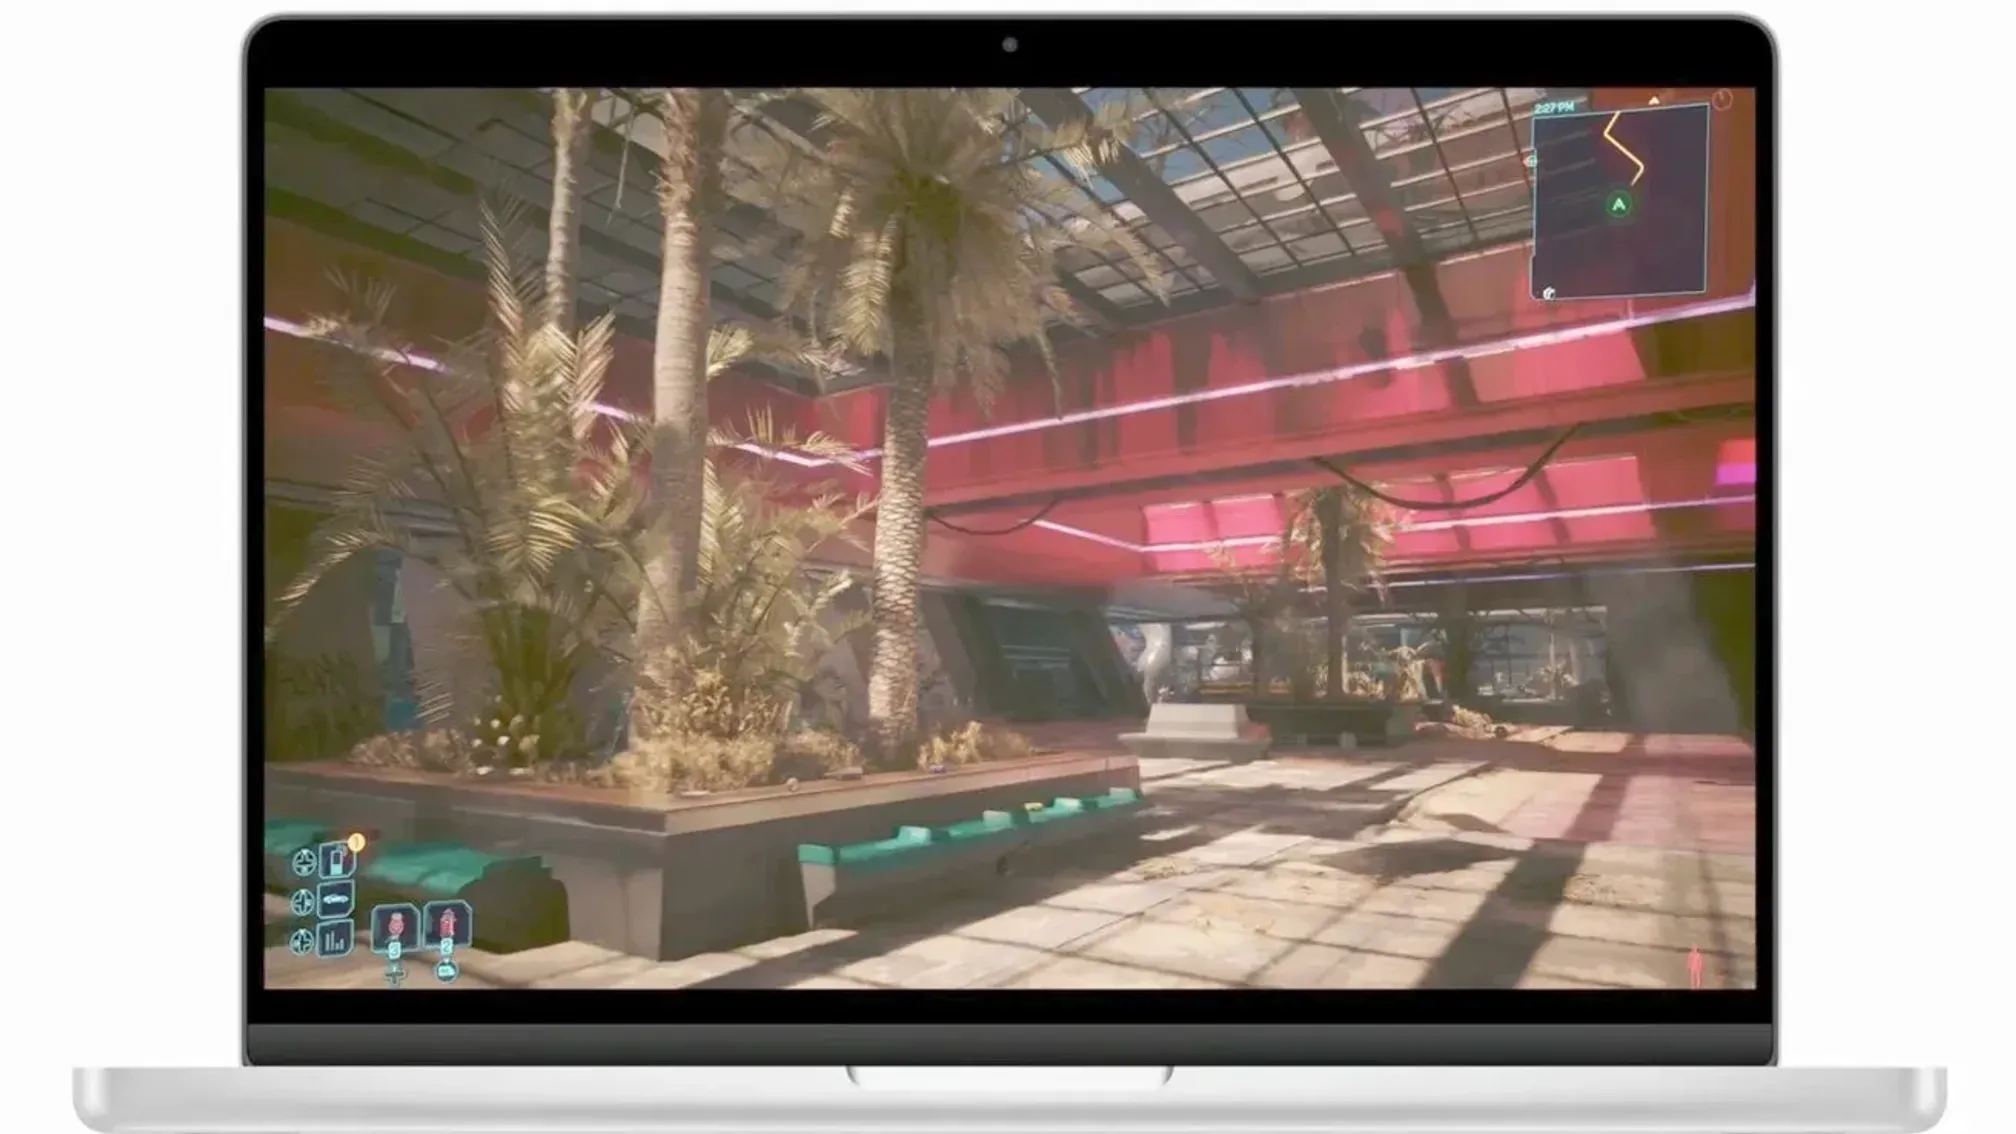Click the north arrow marker atop minimap
The image size is (2016, 1134).
(x=1653, y=100)
